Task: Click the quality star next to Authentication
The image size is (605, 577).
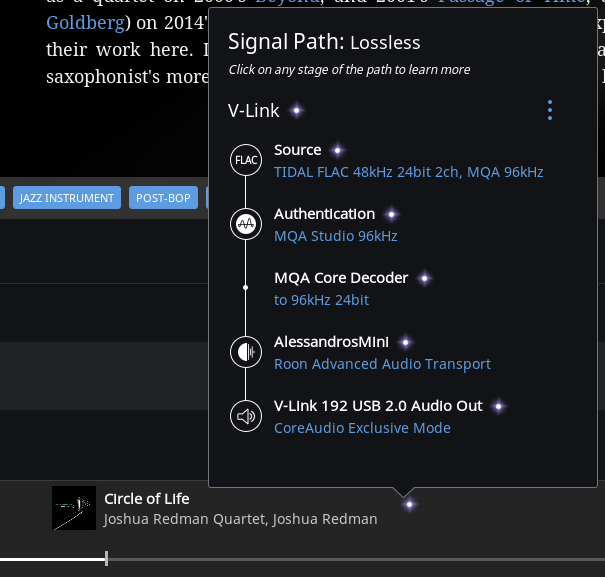Action: (392, 214)
